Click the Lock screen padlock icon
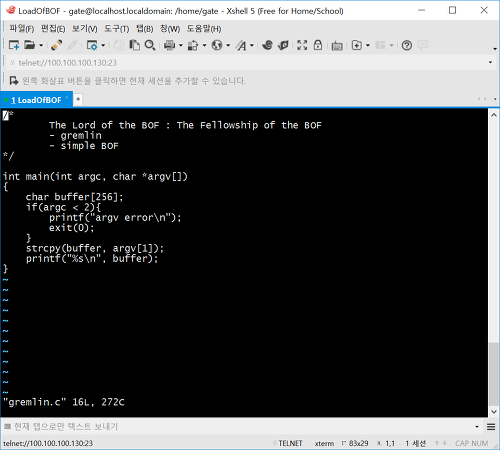The image size is (500, 450). (x=318, y=45)
